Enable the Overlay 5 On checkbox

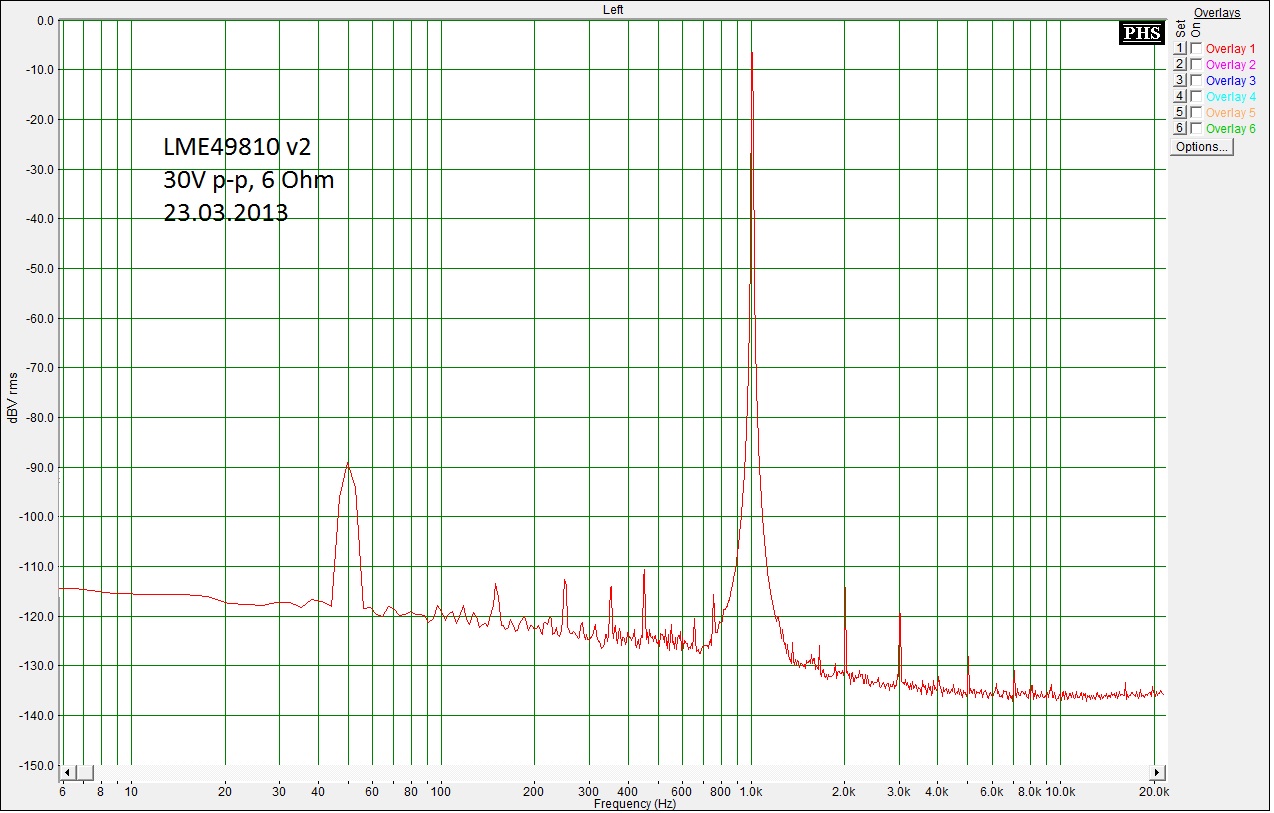pyautogui.click(x=1196, y=113)
